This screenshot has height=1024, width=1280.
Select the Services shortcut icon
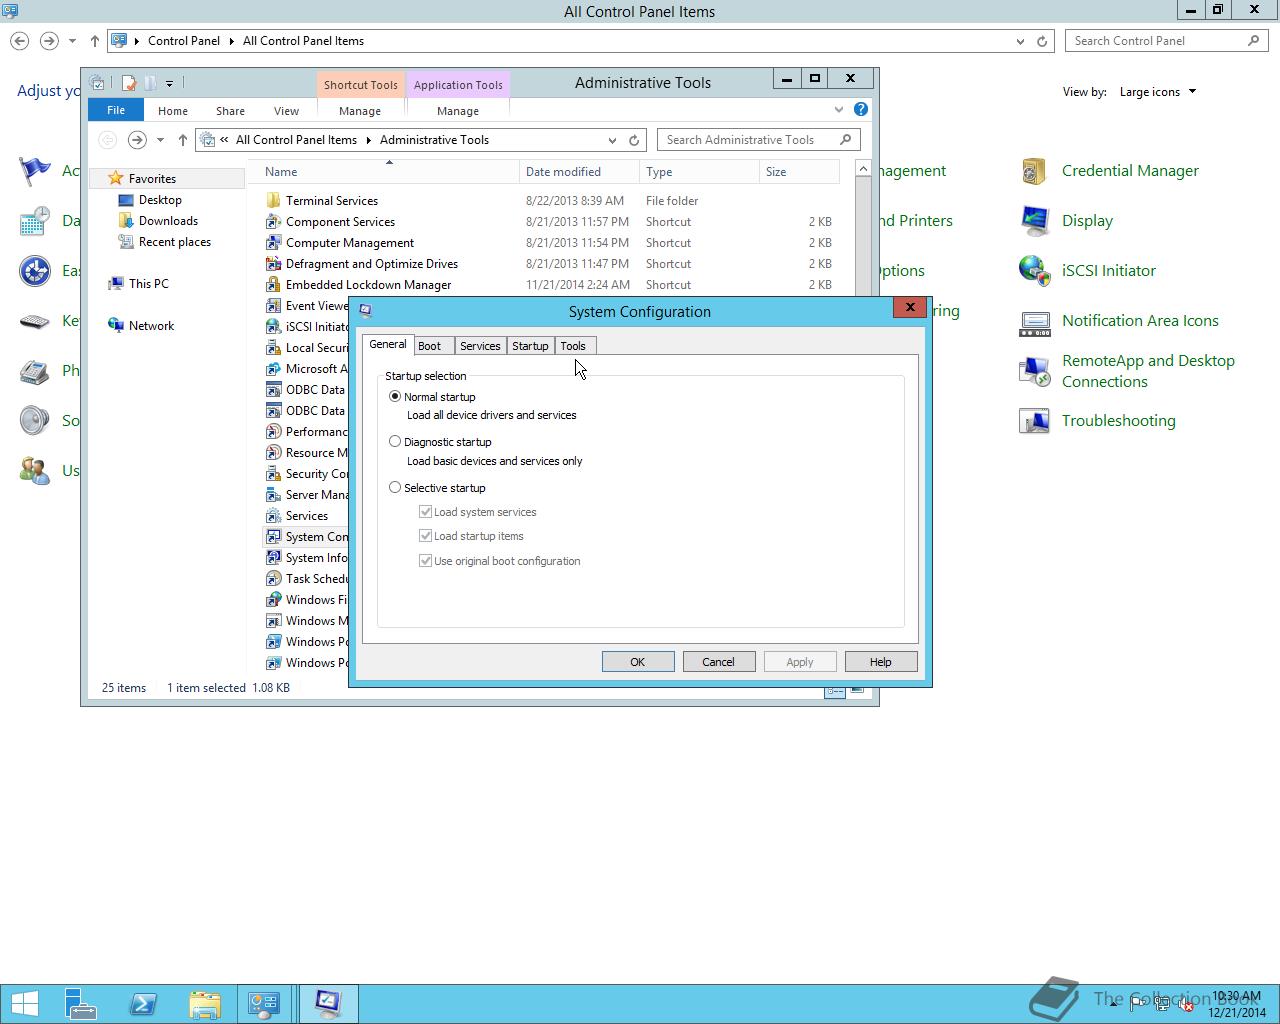click(273, 516)
